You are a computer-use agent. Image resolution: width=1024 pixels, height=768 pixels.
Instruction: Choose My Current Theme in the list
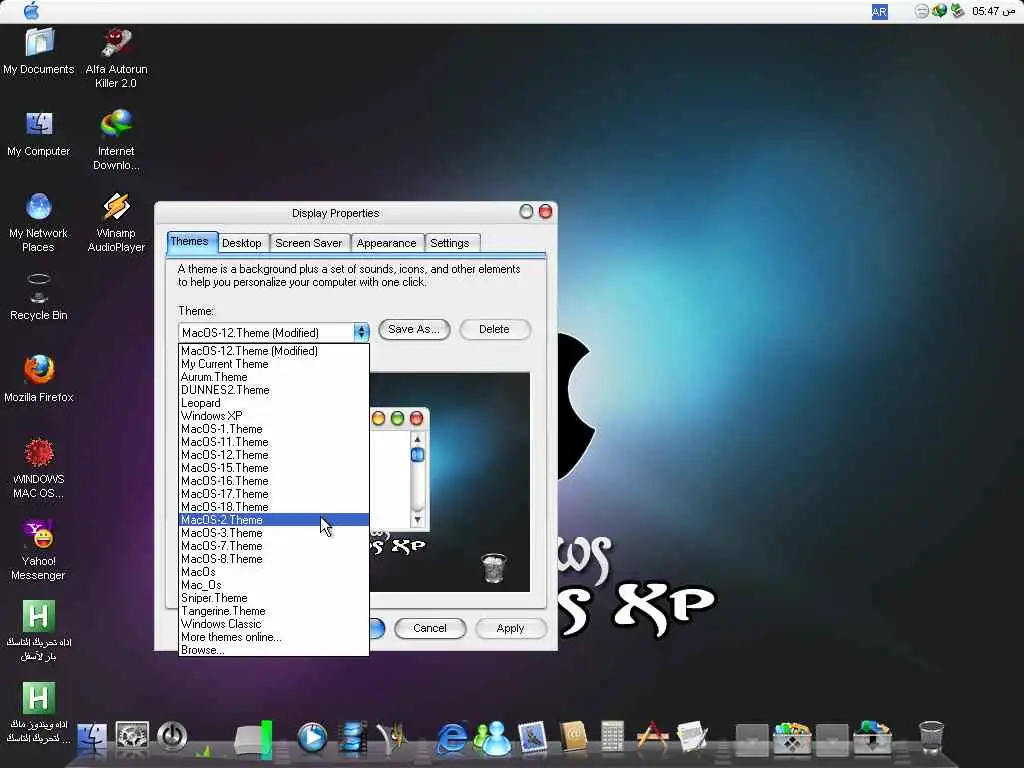click(274, 364)
